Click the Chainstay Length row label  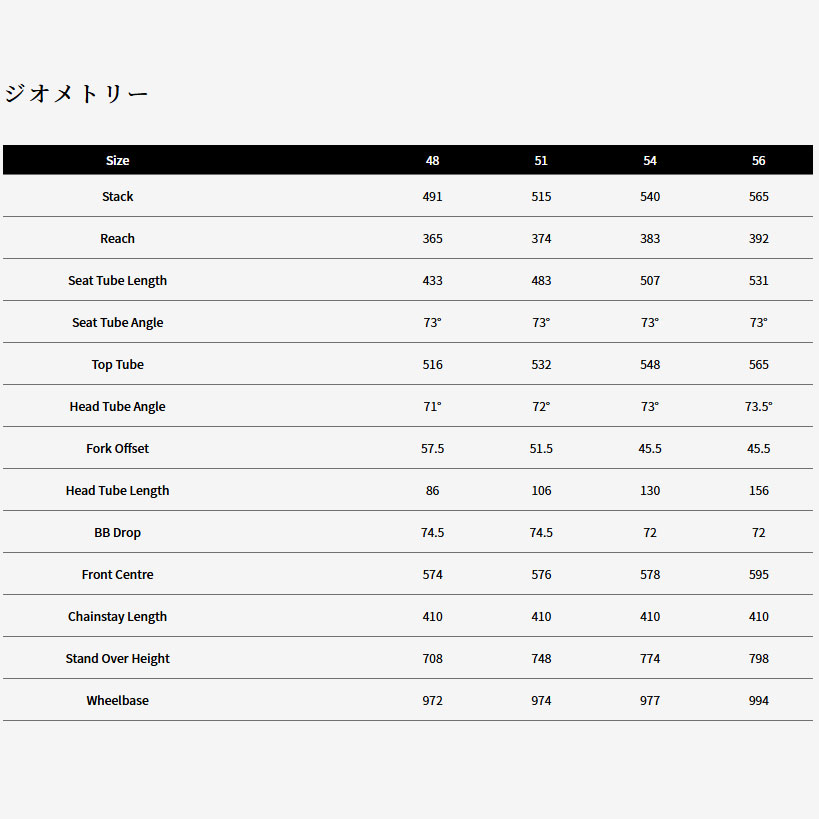(117, 617)
